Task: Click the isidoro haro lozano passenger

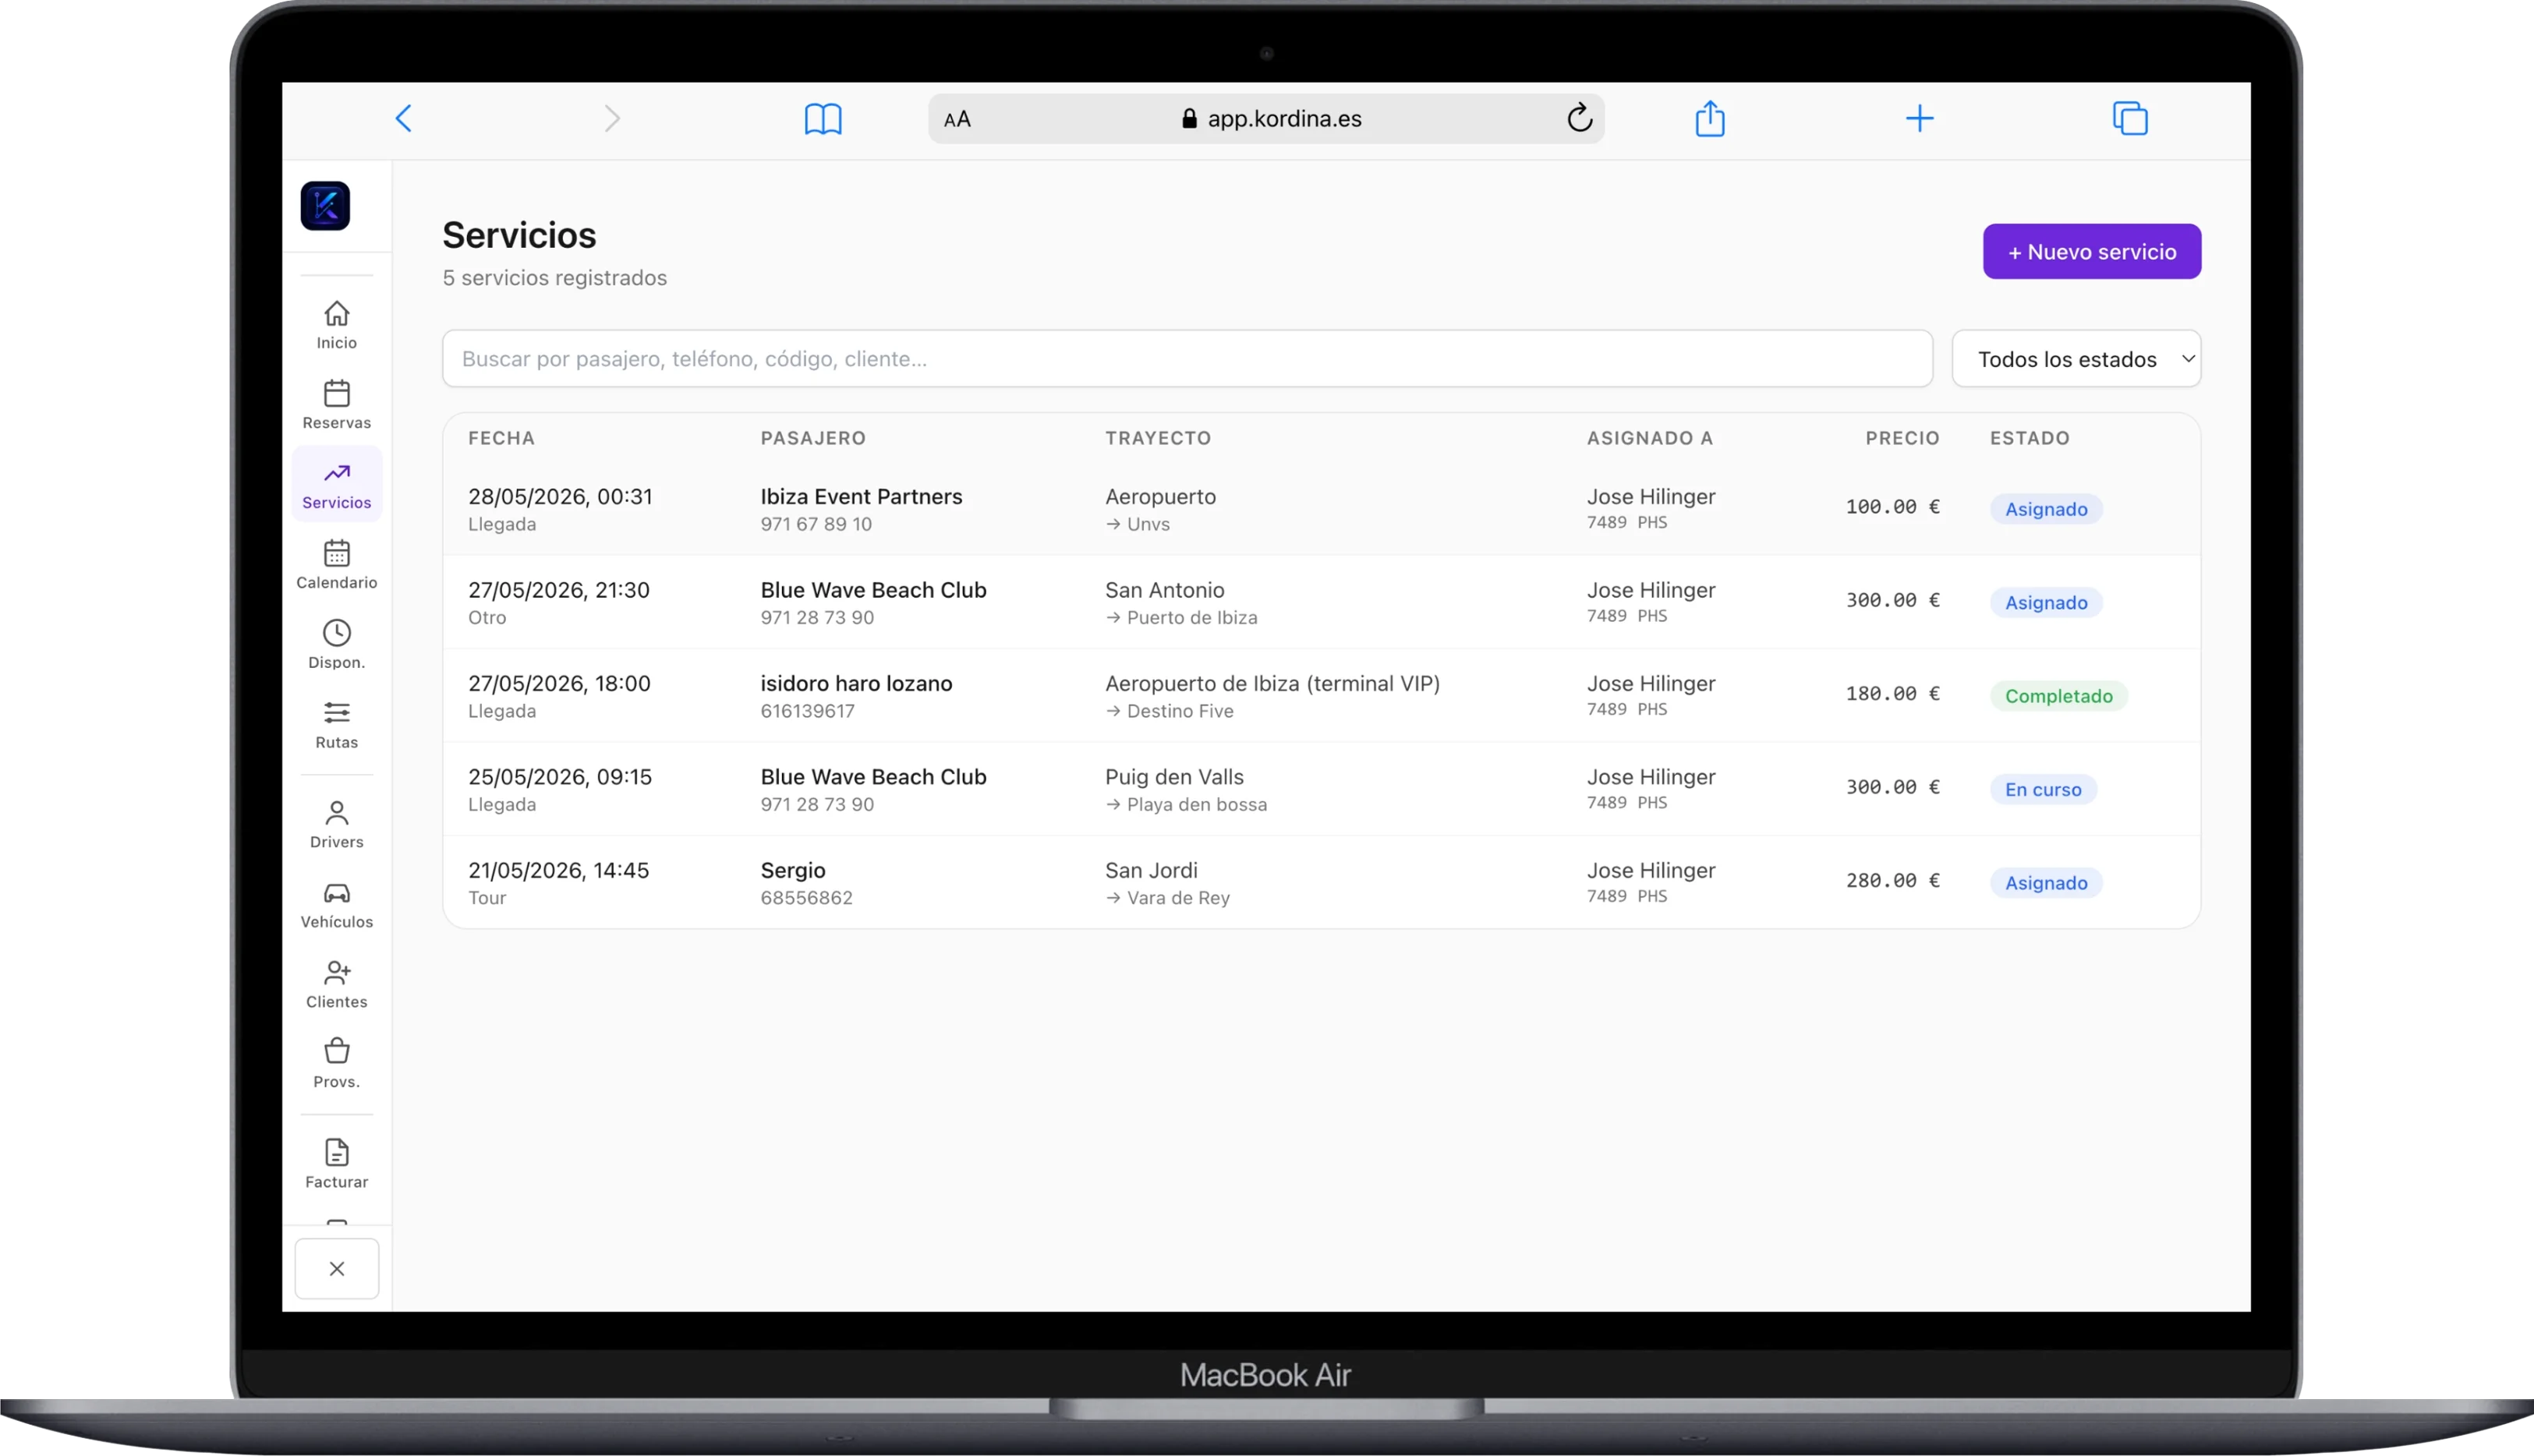Action: tap(856, 684)
